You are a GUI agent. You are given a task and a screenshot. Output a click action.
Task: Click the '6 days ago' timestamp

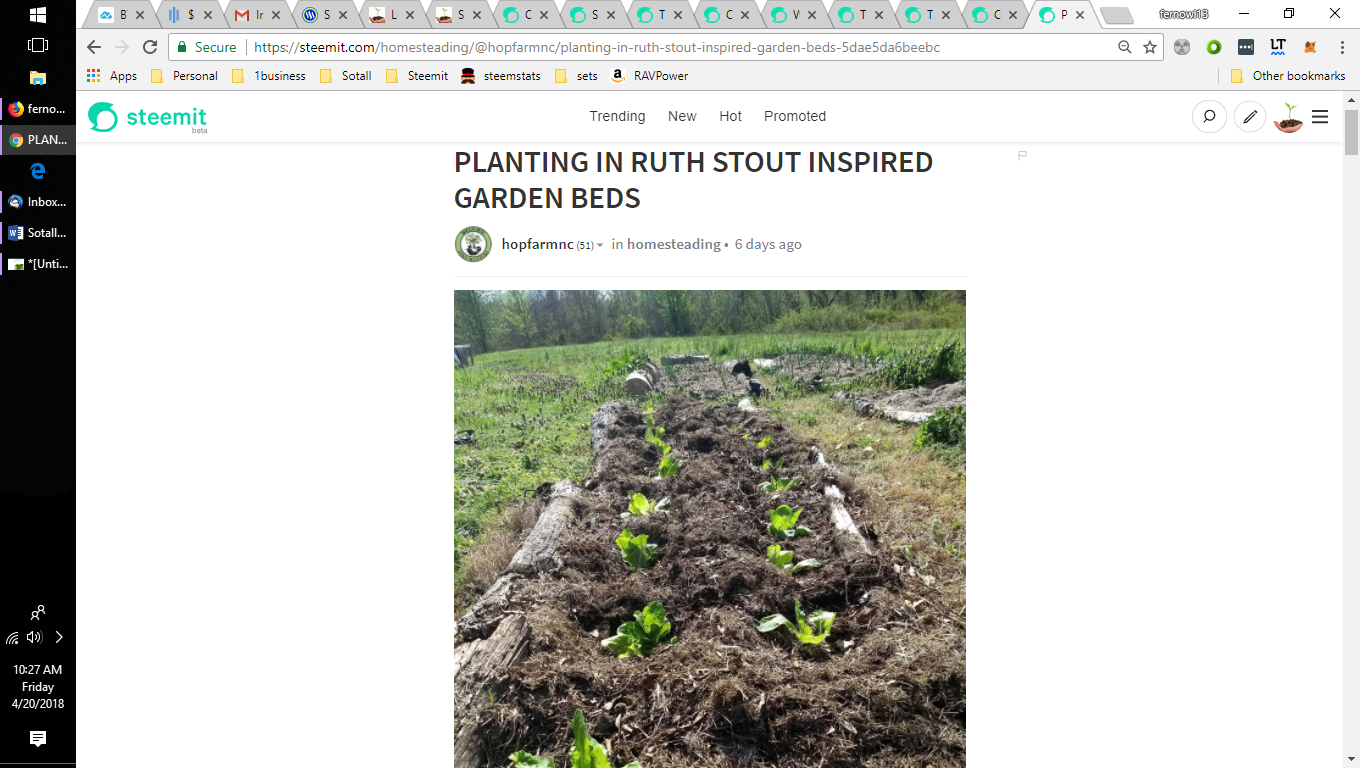(768, 245)
